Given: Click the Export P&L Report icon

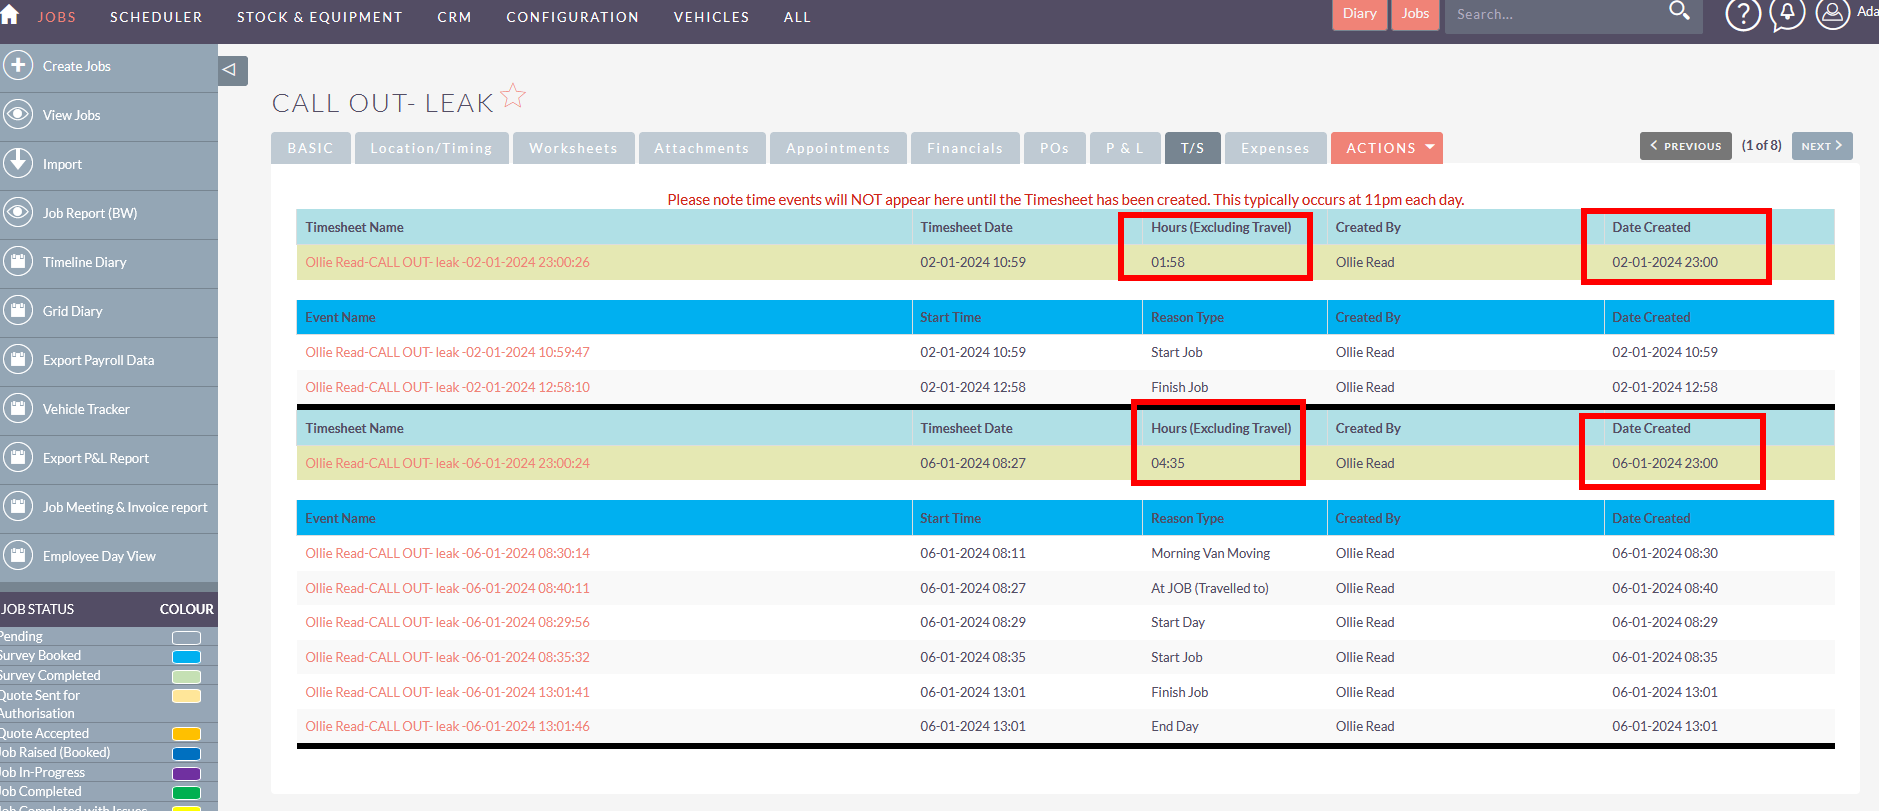Looking at the screenshot, I should pyautogui.click(x=18, y=458).
